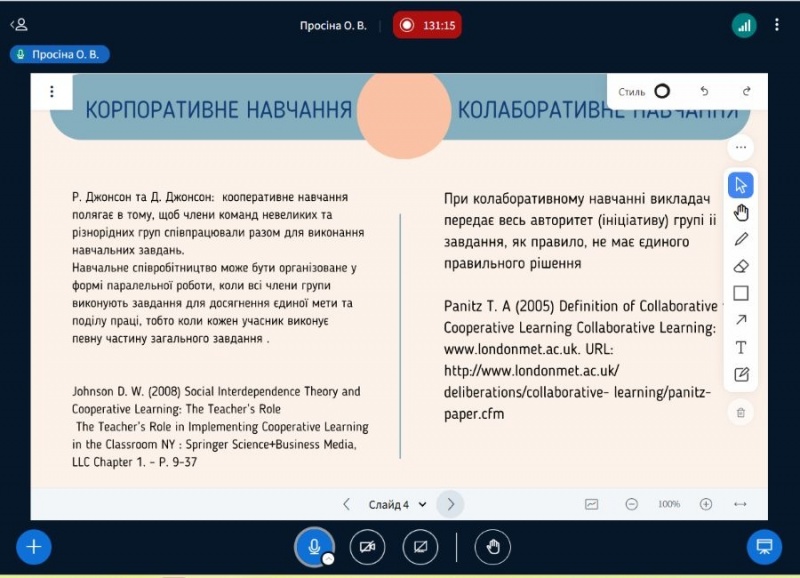Open presentation options menu on slide corner
Viewport: 800px width, 578px height.
click(x=52, y=92)
